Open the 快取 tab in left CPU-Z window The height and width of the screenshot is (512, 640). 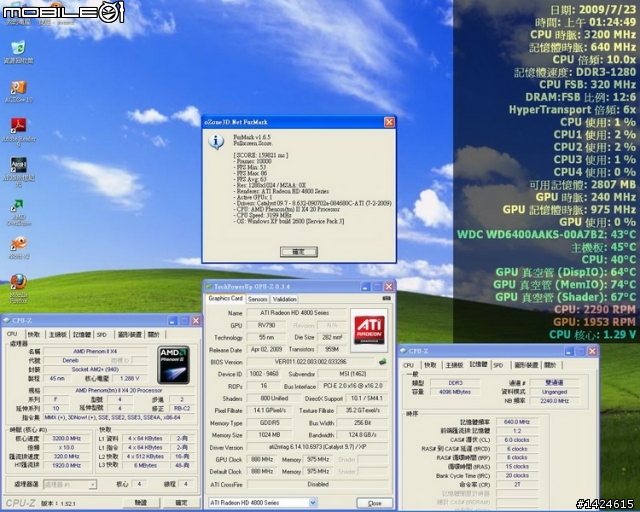point(34,335)
